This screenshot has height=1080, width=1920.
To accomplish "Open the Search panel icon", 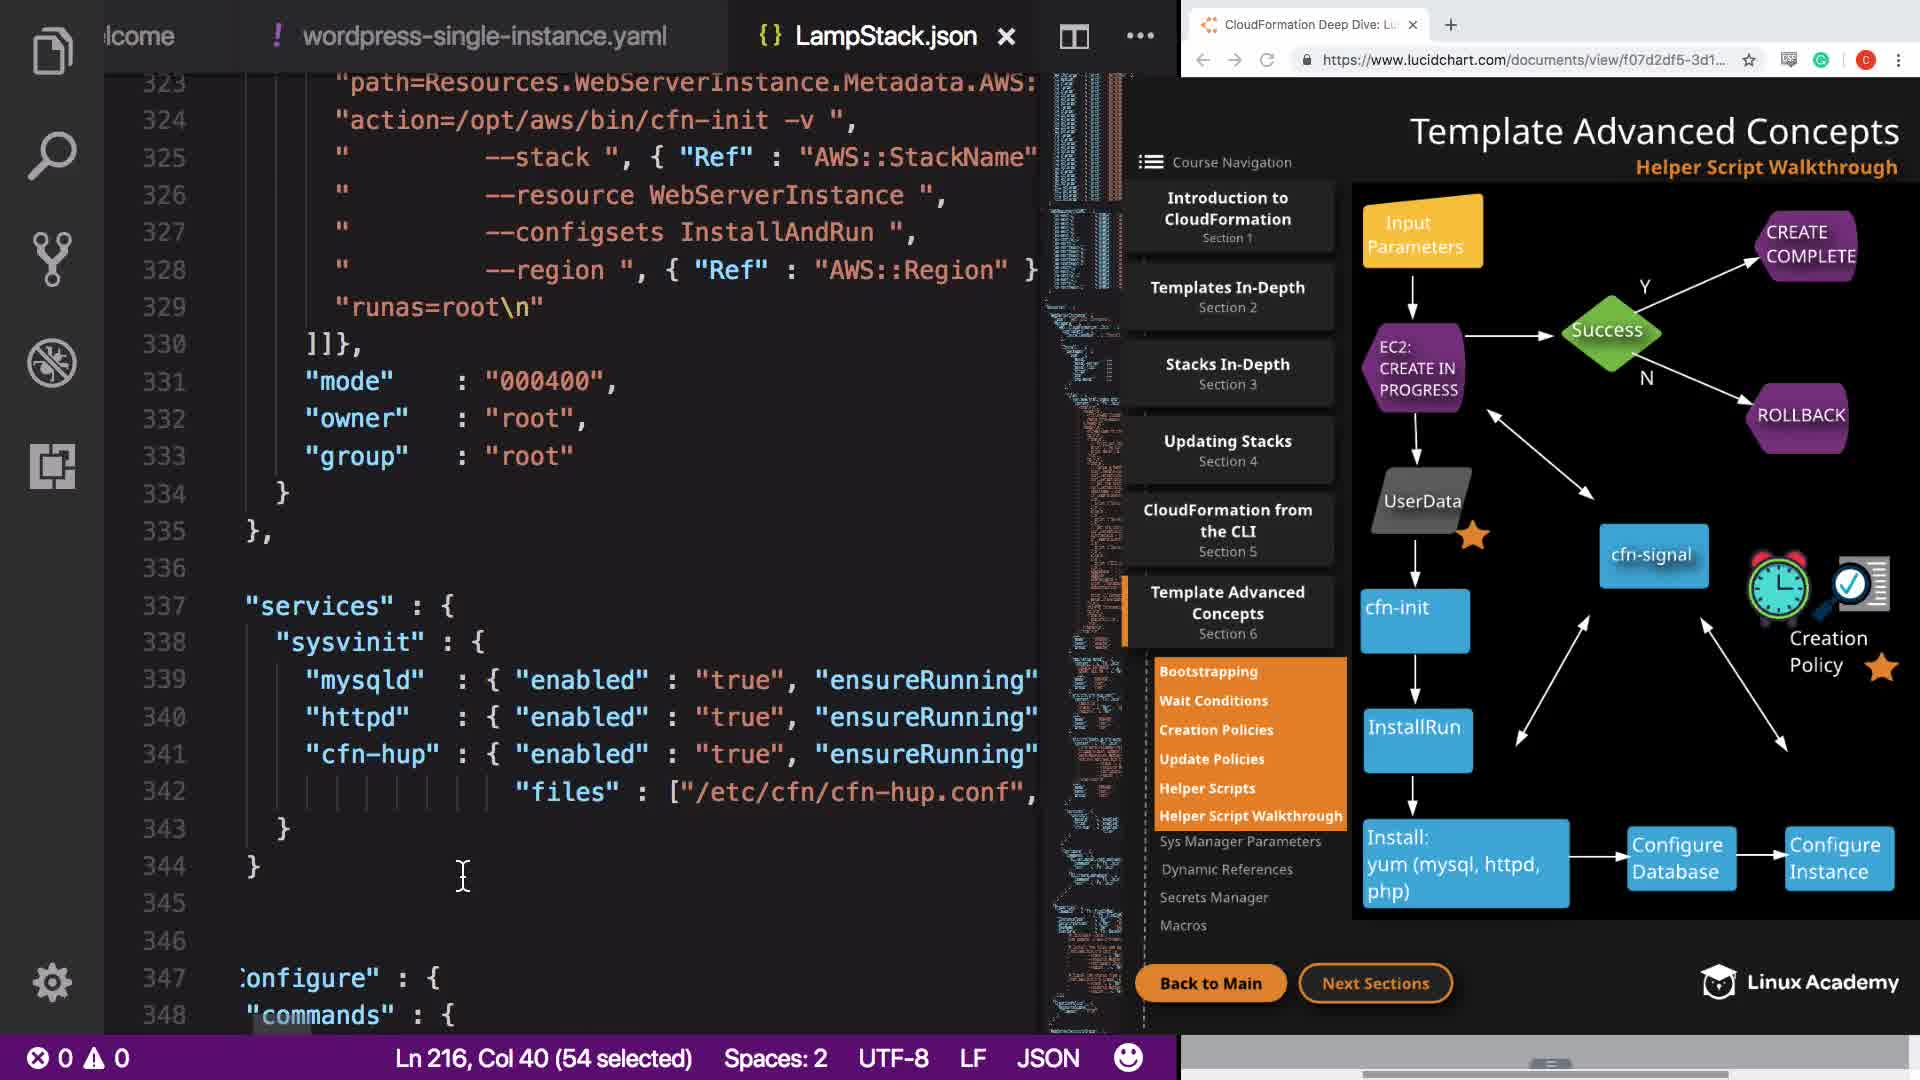I will point(52,155).
